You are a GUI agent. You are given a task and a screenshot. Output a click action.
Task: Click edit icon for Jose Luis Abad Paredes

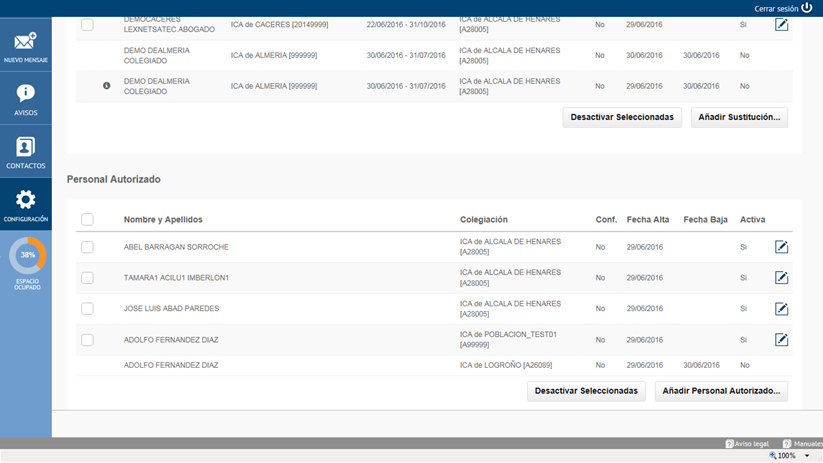pyautogui.click(x=782, y=309)
